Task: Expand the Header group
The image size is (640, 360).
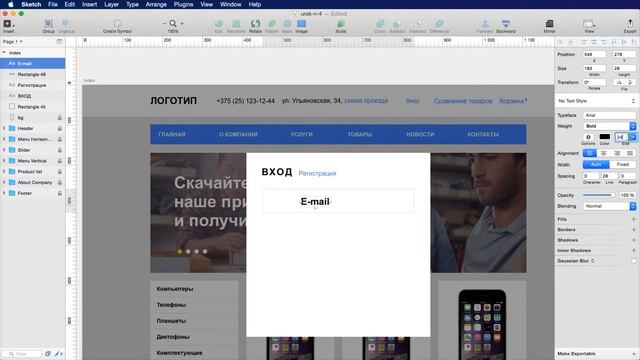Action: pos(4,128)
